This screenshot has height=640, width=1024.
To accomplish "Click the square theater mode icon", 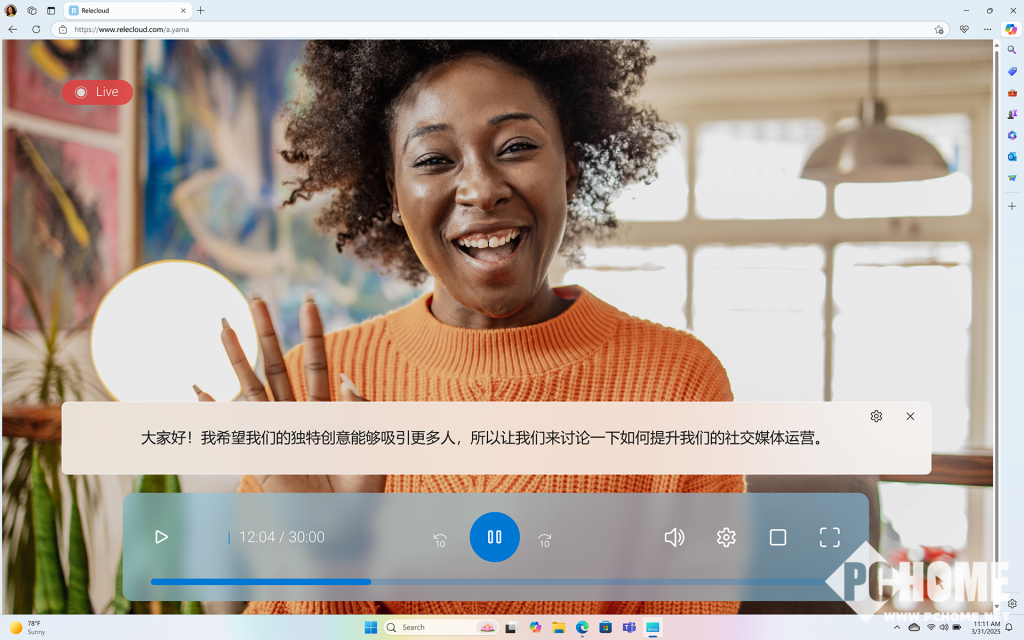I will click(x=778, y=537).
